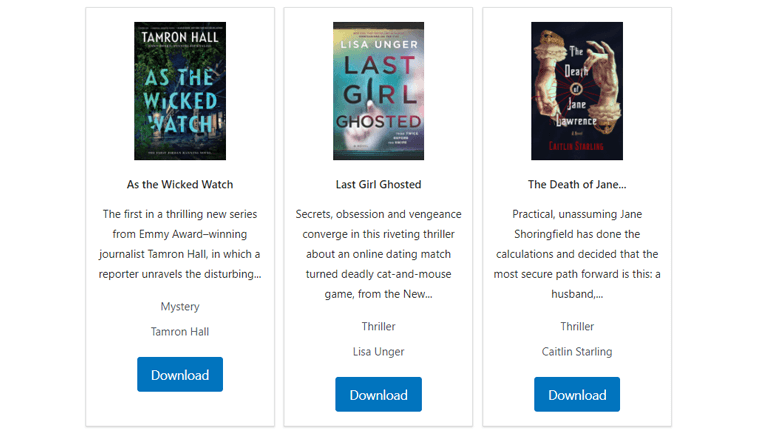The height and width of the screenshot is (442, 760).
Task: Click the truncated The Death of Jane... title
Action: 577,185
